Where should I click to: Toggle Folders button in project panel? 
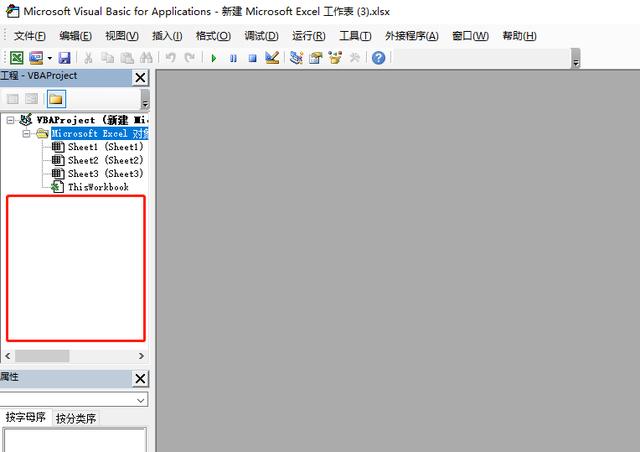(x=56, y=99)
